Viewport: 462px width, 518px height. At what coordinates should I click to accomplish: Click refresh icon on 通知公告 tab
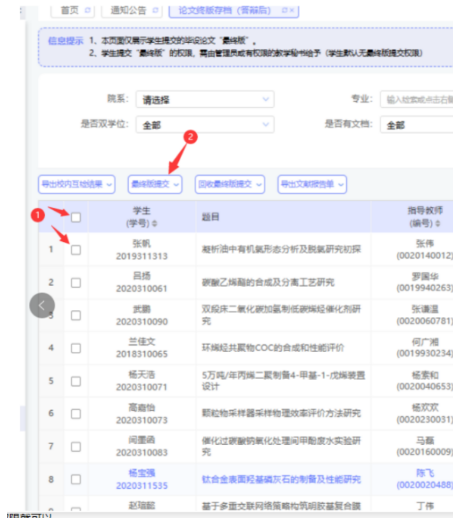pos(155,10)
